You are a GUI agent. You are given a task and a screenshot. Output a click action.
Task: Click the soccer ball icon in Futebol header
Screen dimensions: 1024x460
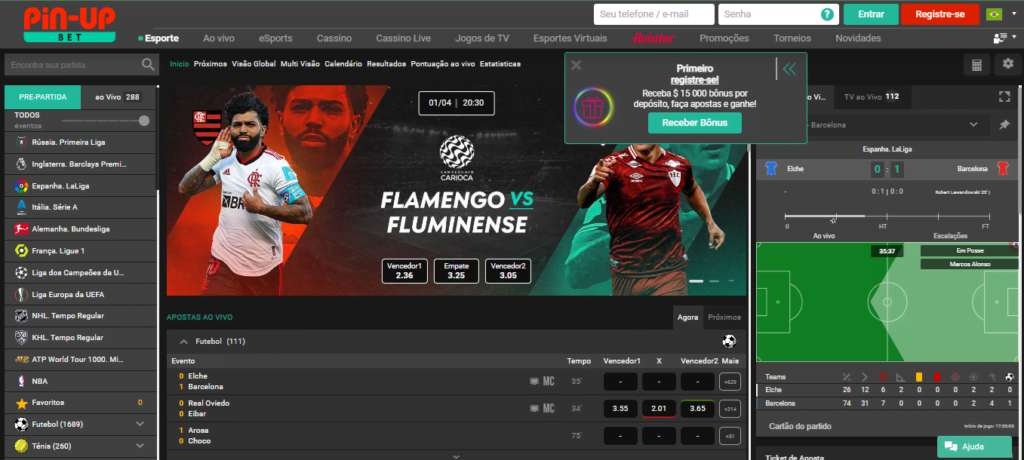click(729, 341)
